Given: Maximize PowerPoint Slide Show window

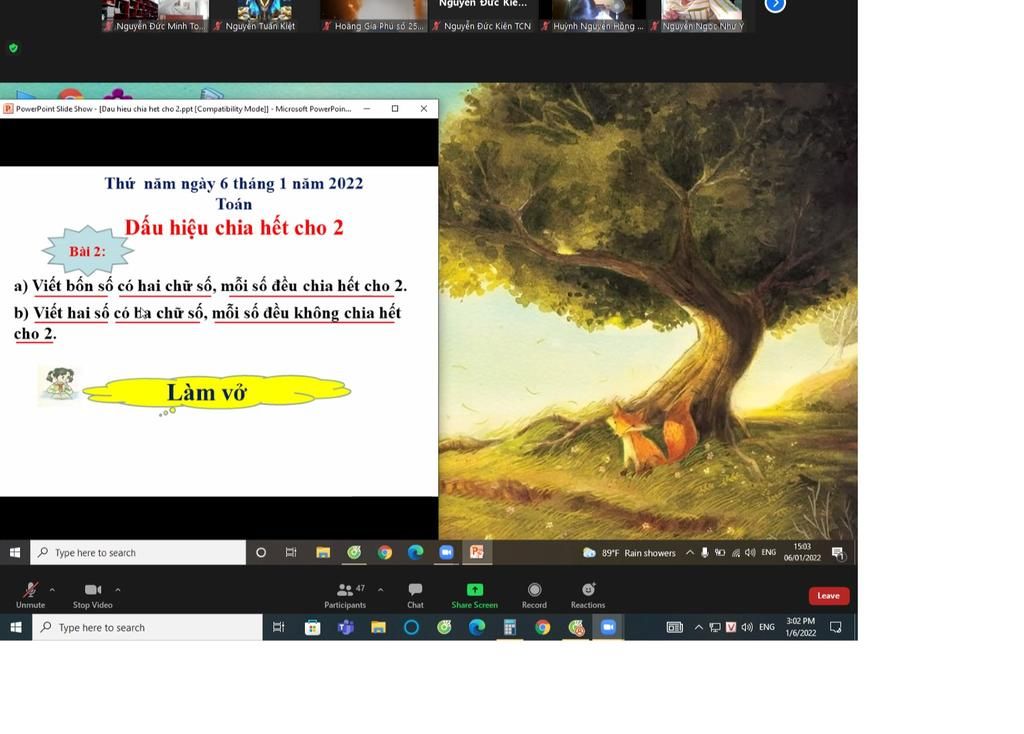Looking at the screenshot, I should (x=395, y=108).
